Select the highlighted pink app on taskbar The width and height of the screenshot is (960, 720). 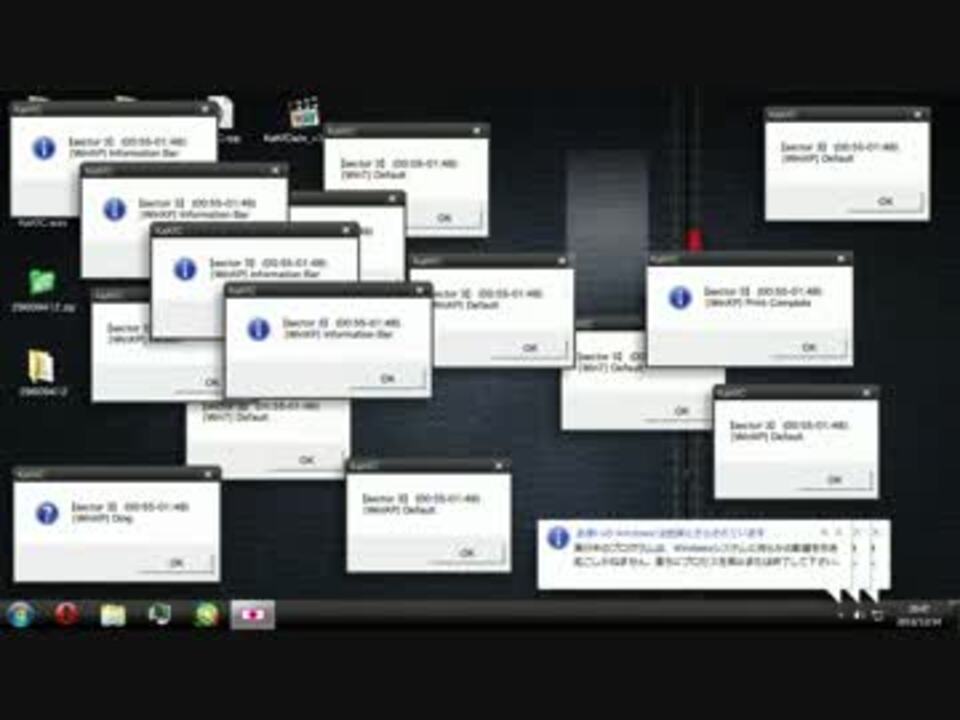tap(252, 614)
